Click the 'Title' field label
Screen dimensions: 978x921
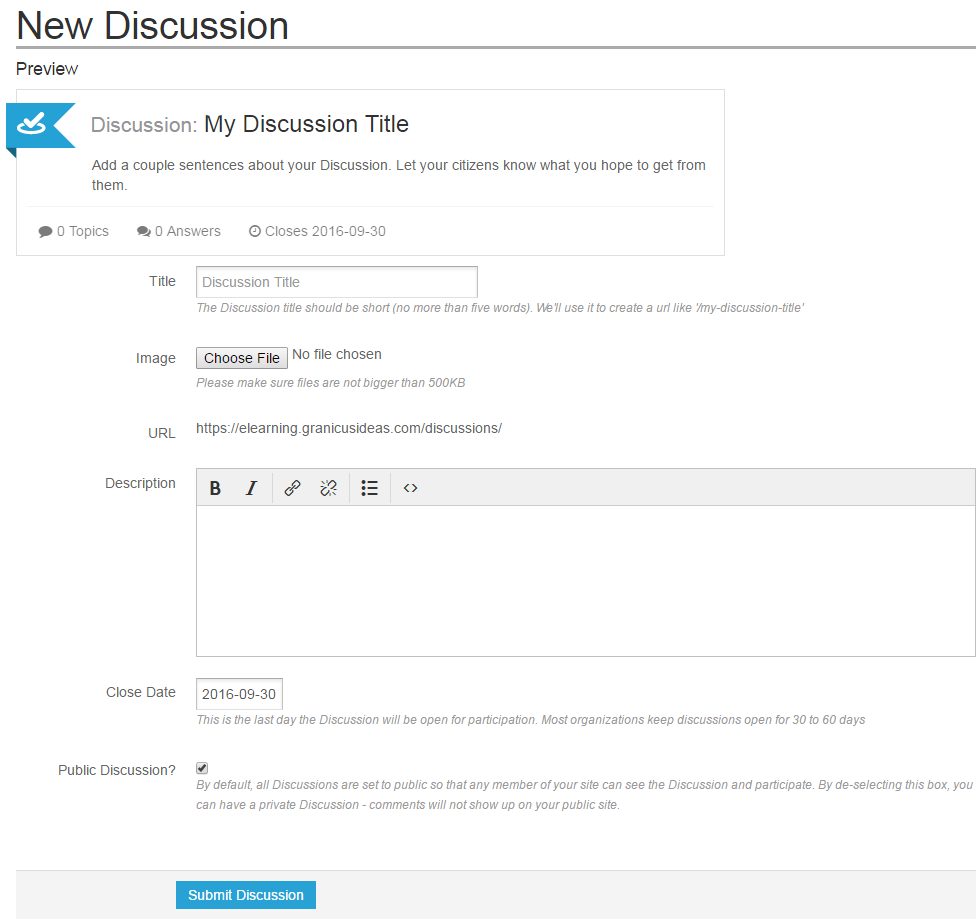pyautogui.click(x=162, y=281)
